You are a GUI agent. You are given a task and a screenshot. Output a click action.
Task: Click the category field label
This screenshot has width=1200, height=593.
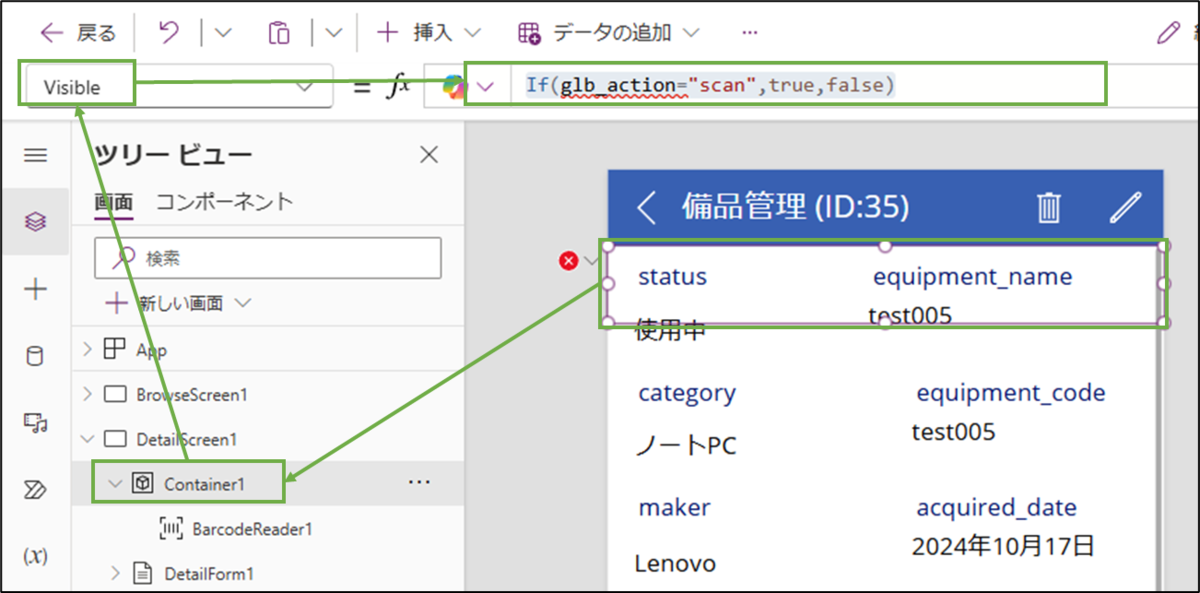click(687, 393)
